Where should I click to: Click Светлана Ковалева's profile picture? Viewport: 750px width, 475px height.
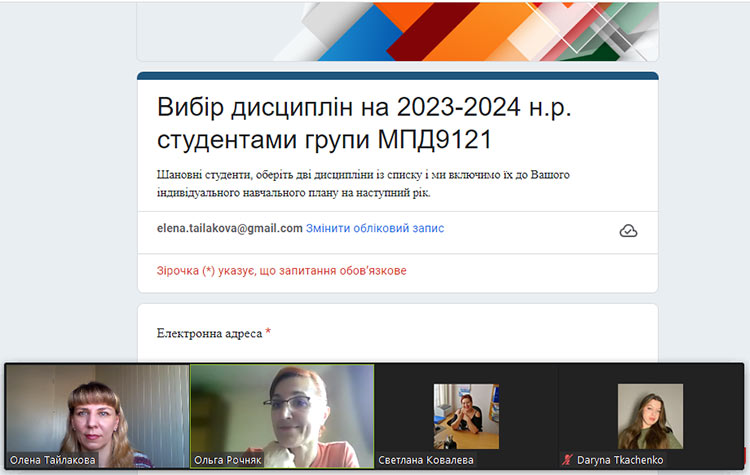pos(466,416)
